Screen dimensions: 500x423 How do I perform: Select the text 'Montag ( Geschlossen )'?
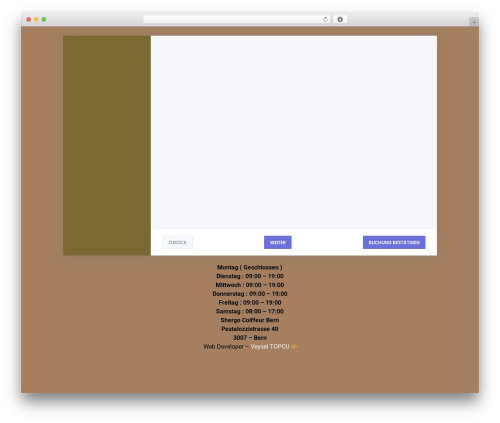tap(250, 267)
